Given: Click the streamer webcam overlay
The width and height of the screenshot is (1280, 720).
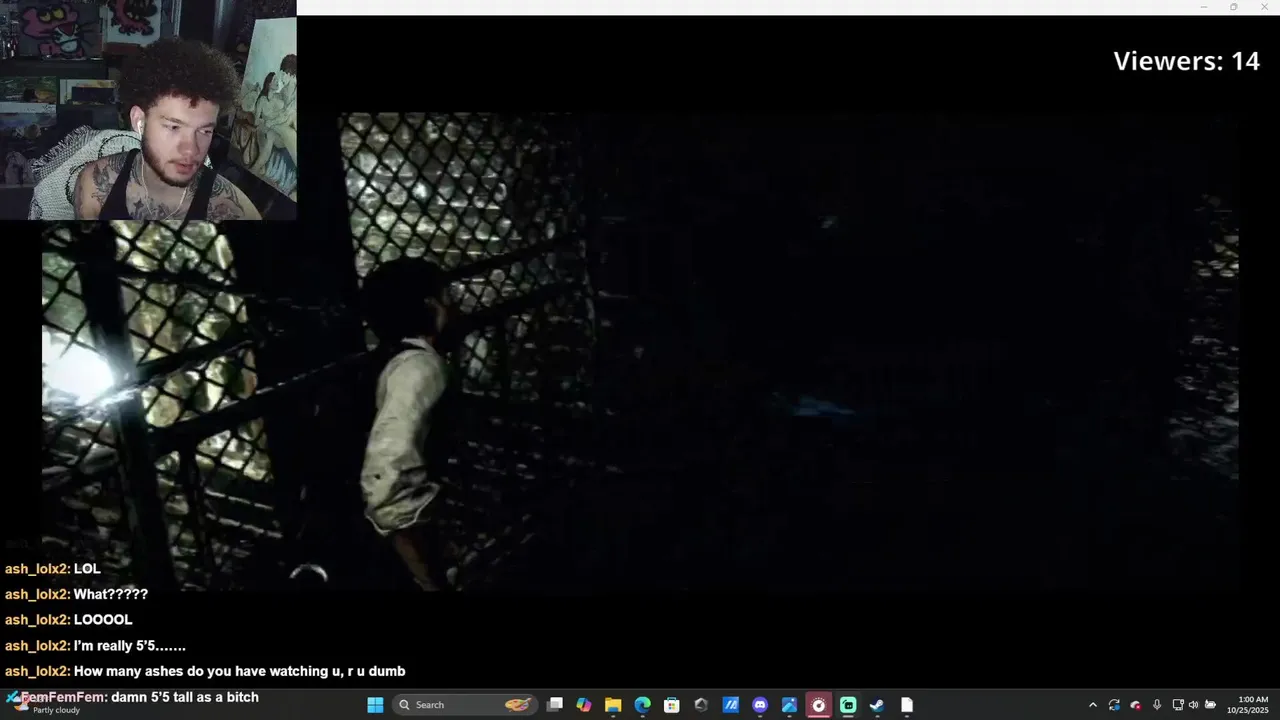Looking at the screenshot, I should 148,110.
